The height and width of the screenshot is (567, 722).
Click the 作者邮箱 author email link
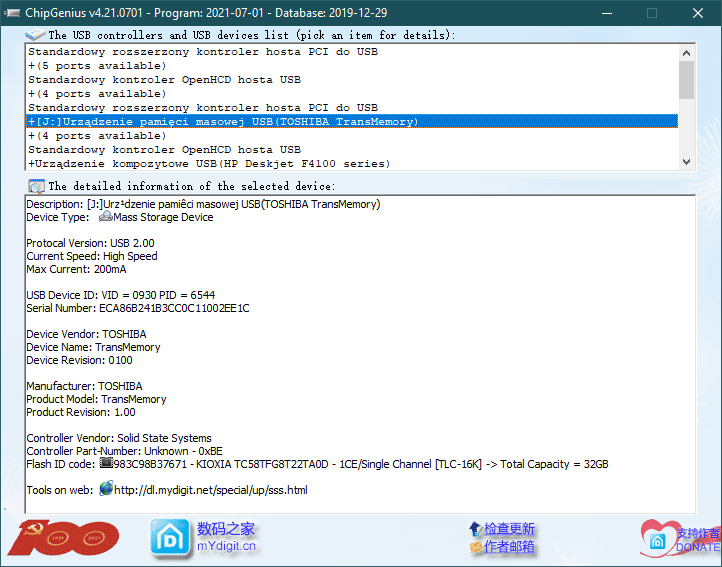(509, 547)
